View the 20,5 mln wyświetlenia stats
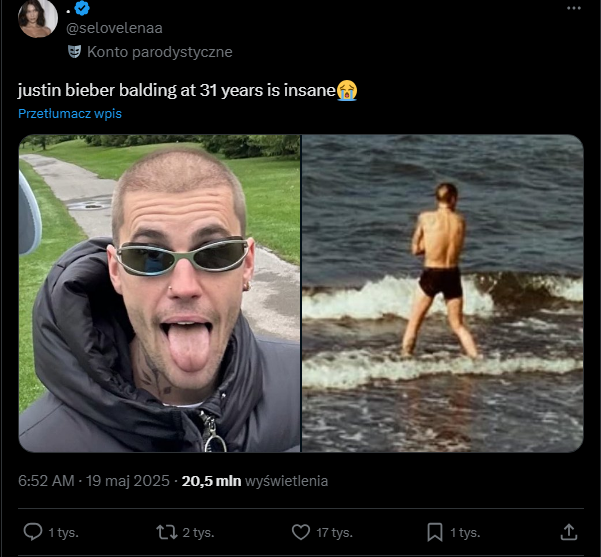Image resolution: width=601 pixels, height=557 pixels. (254, 481)
